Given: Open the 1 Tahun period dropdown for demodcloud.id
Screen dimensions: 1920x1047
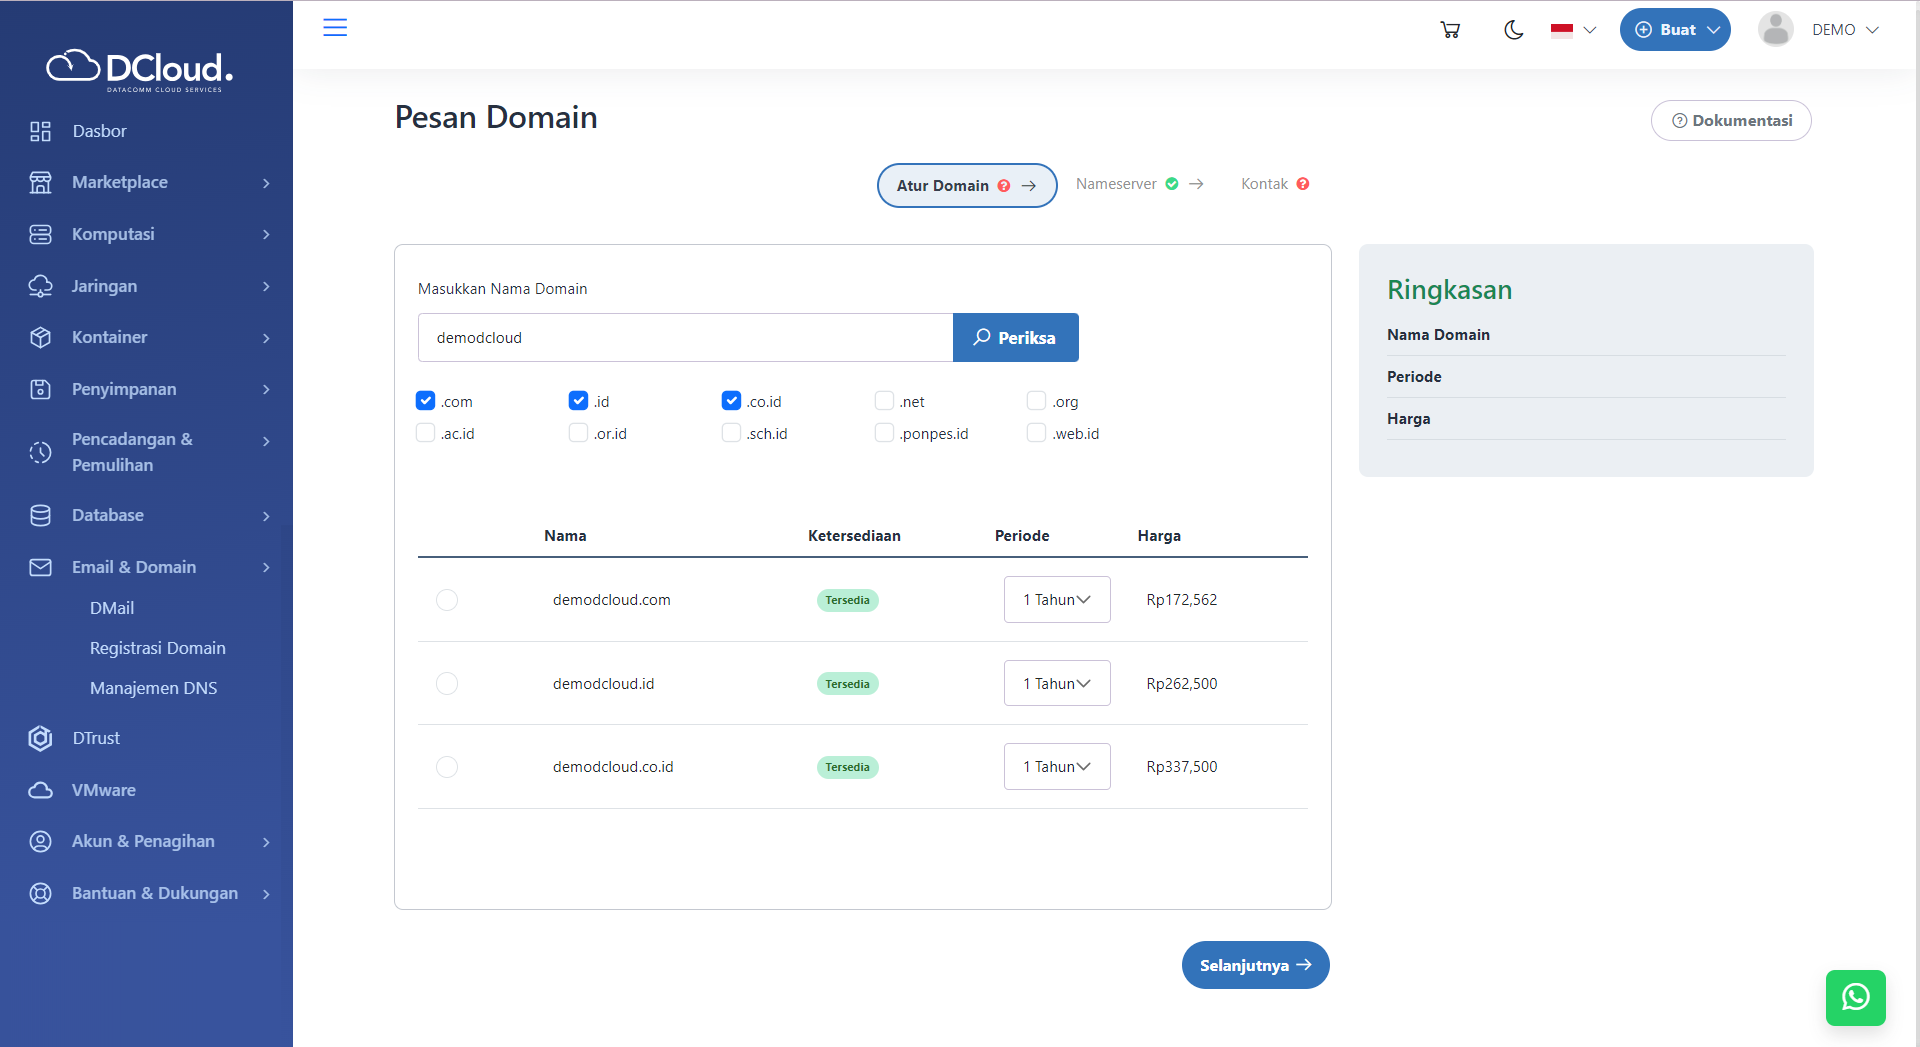Looking at the screenshot, I should [1056, 683].
